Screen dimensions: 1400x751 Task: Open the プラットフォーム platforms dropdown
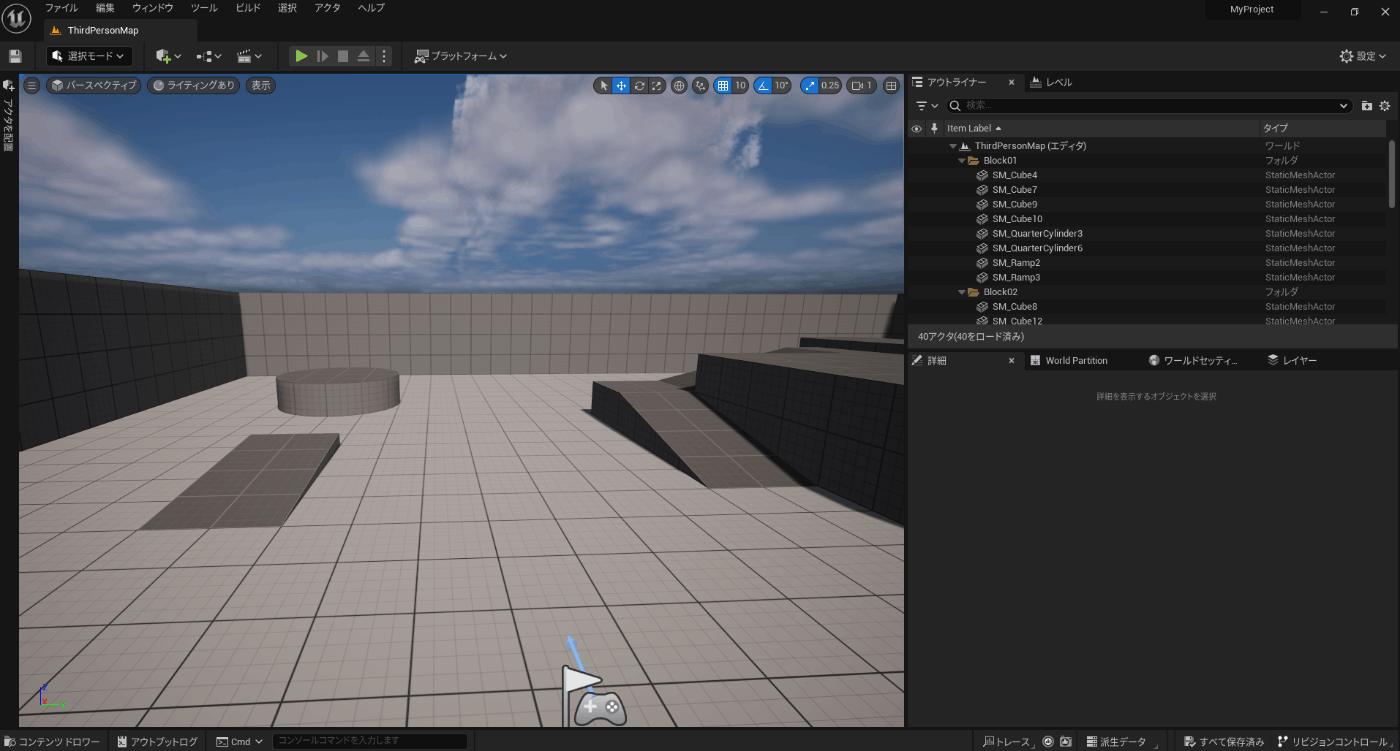click(461, 56)
